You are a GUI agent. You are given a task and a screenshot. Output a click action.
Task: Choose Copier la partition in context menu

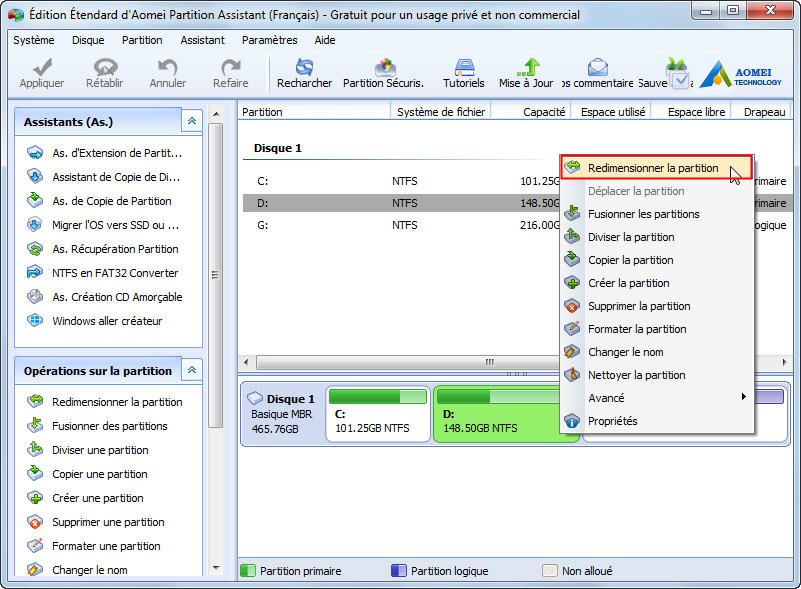tap(657, 260)
